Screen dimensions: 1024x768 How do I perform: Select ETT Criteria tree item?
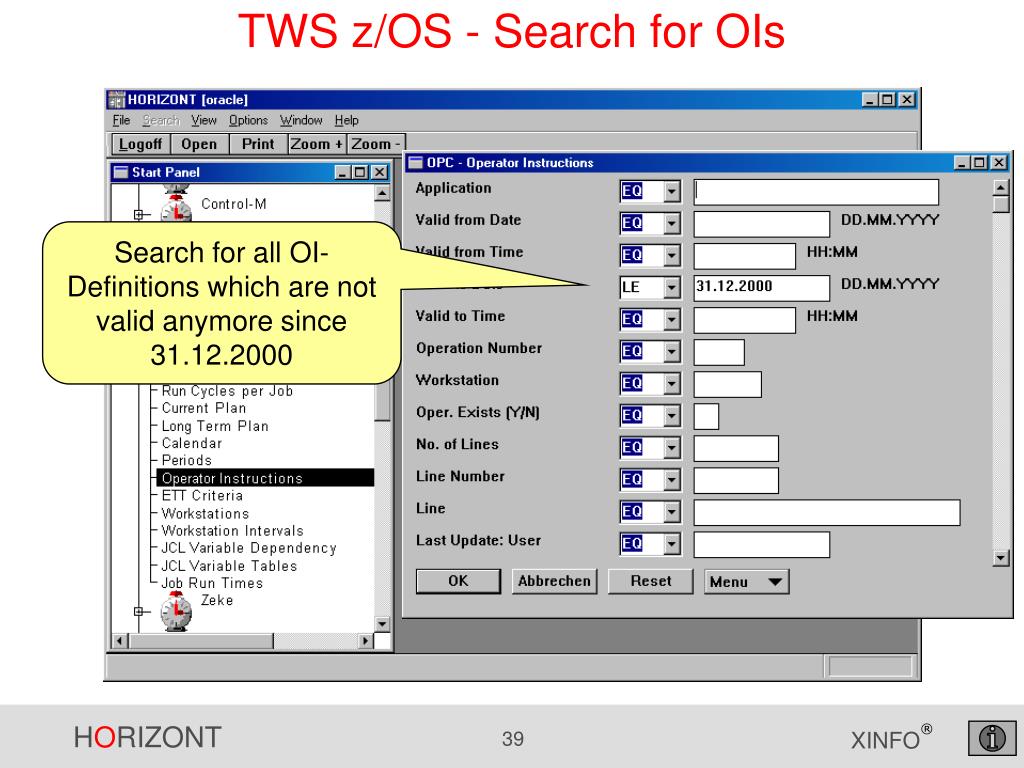[x=202, y=496]
